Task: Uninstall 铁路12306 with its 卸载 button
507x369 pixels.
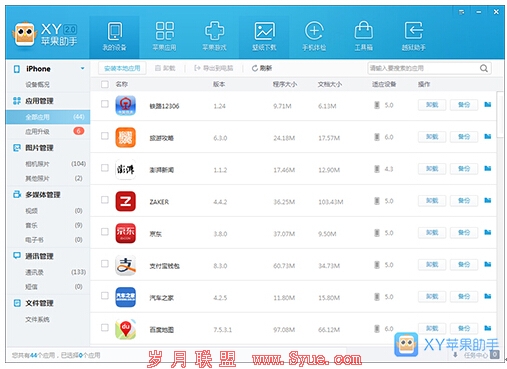Action: (432, 105)
